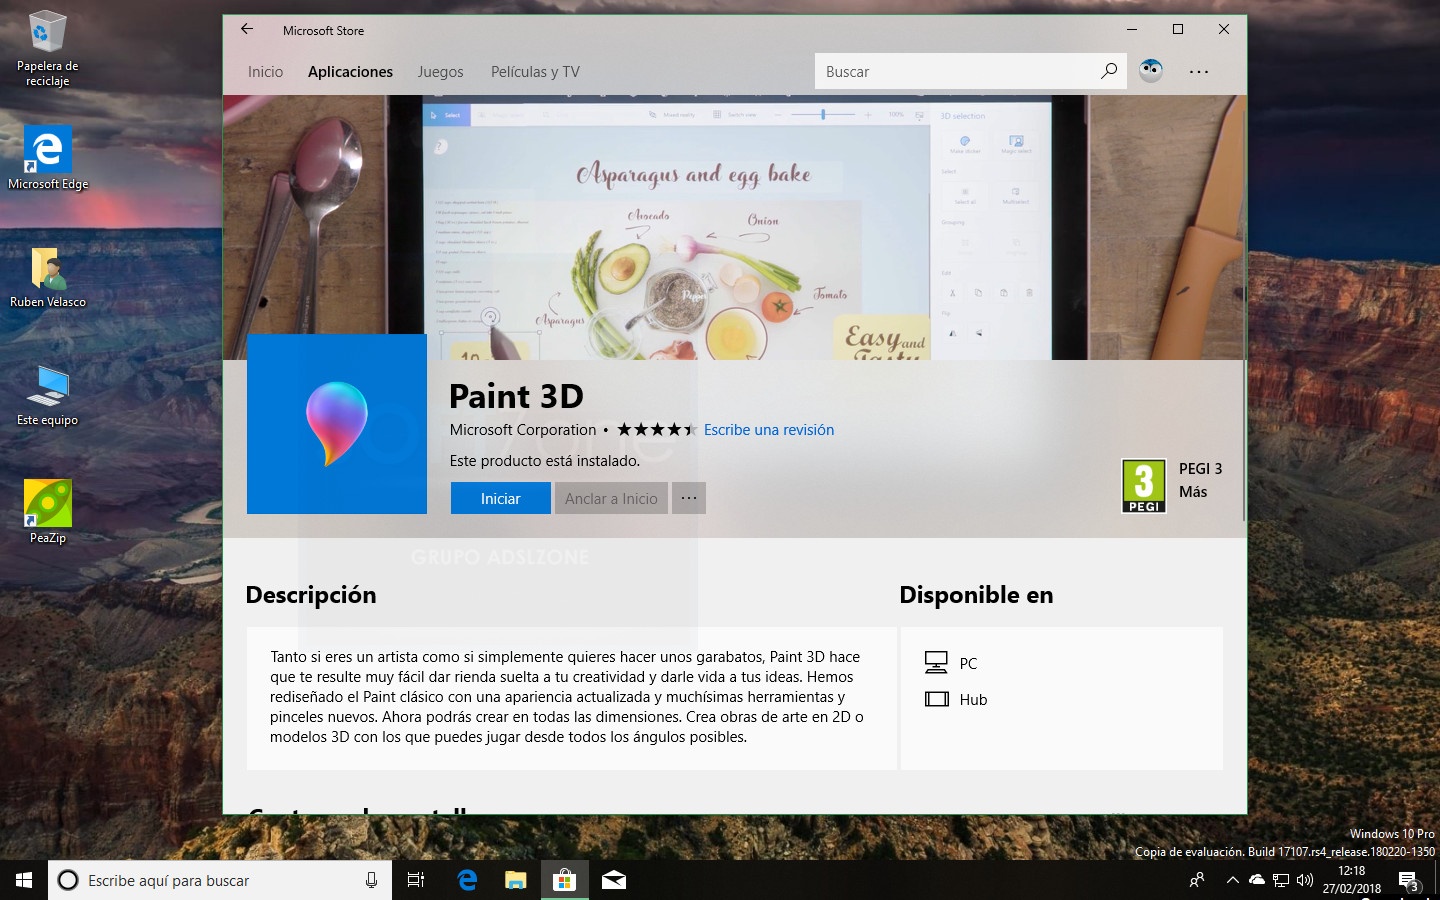Click the Descripción heading

tap(311, 595)
